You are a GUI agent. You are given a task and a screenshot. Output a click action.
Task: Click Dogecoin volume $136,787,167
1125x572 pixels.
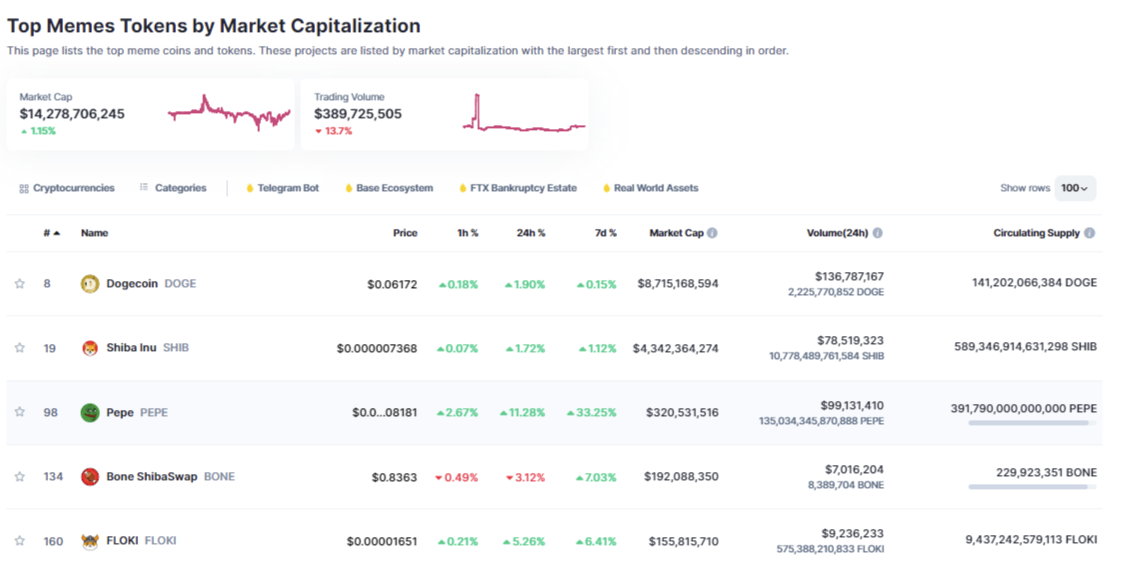click(849, 276)
